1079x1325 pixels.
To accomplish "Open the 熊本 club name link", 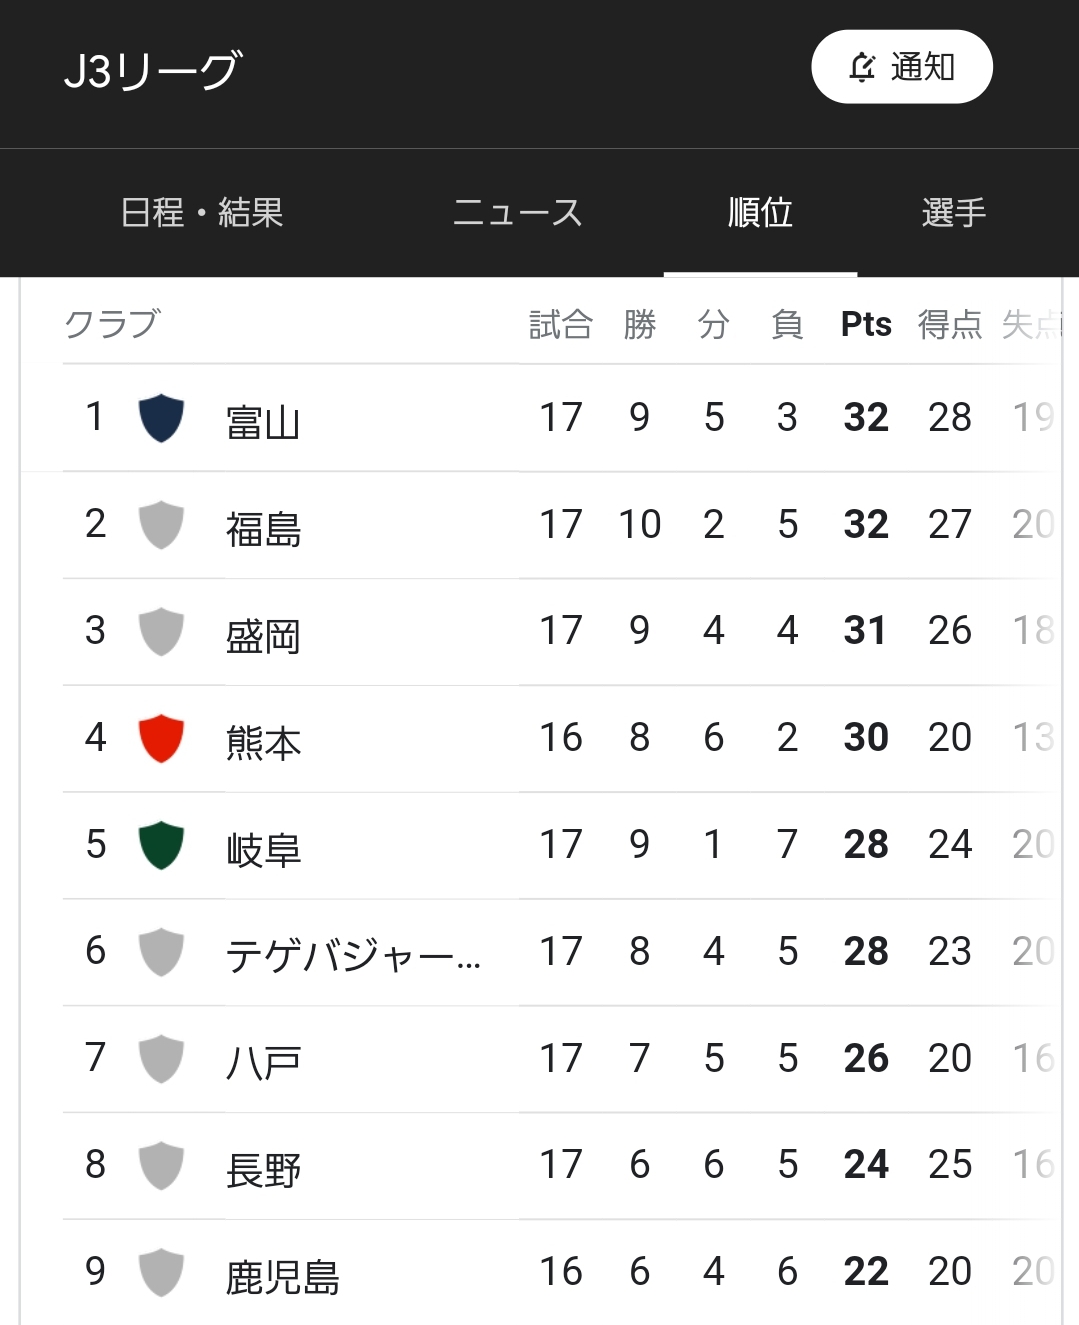I will pos(263,744).
